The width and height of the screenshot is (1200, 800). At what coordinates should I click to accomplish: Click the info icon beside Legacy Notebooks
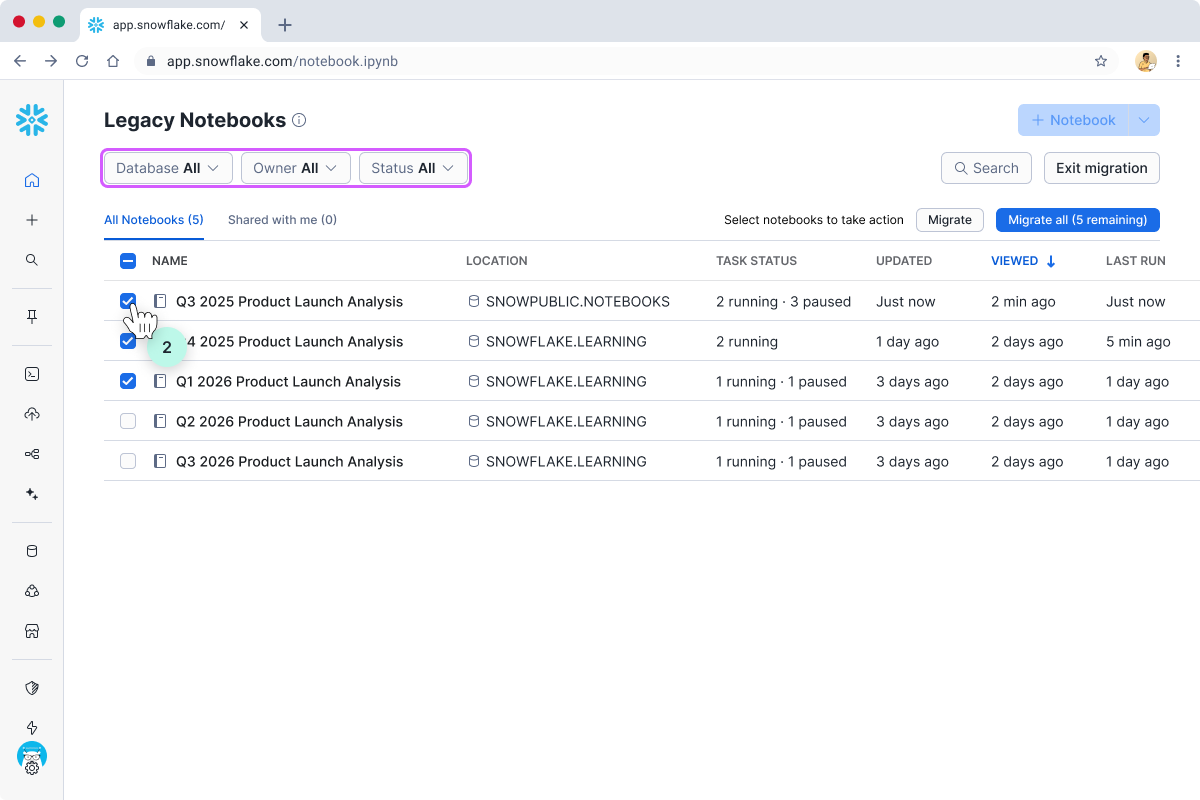(299, 120)
